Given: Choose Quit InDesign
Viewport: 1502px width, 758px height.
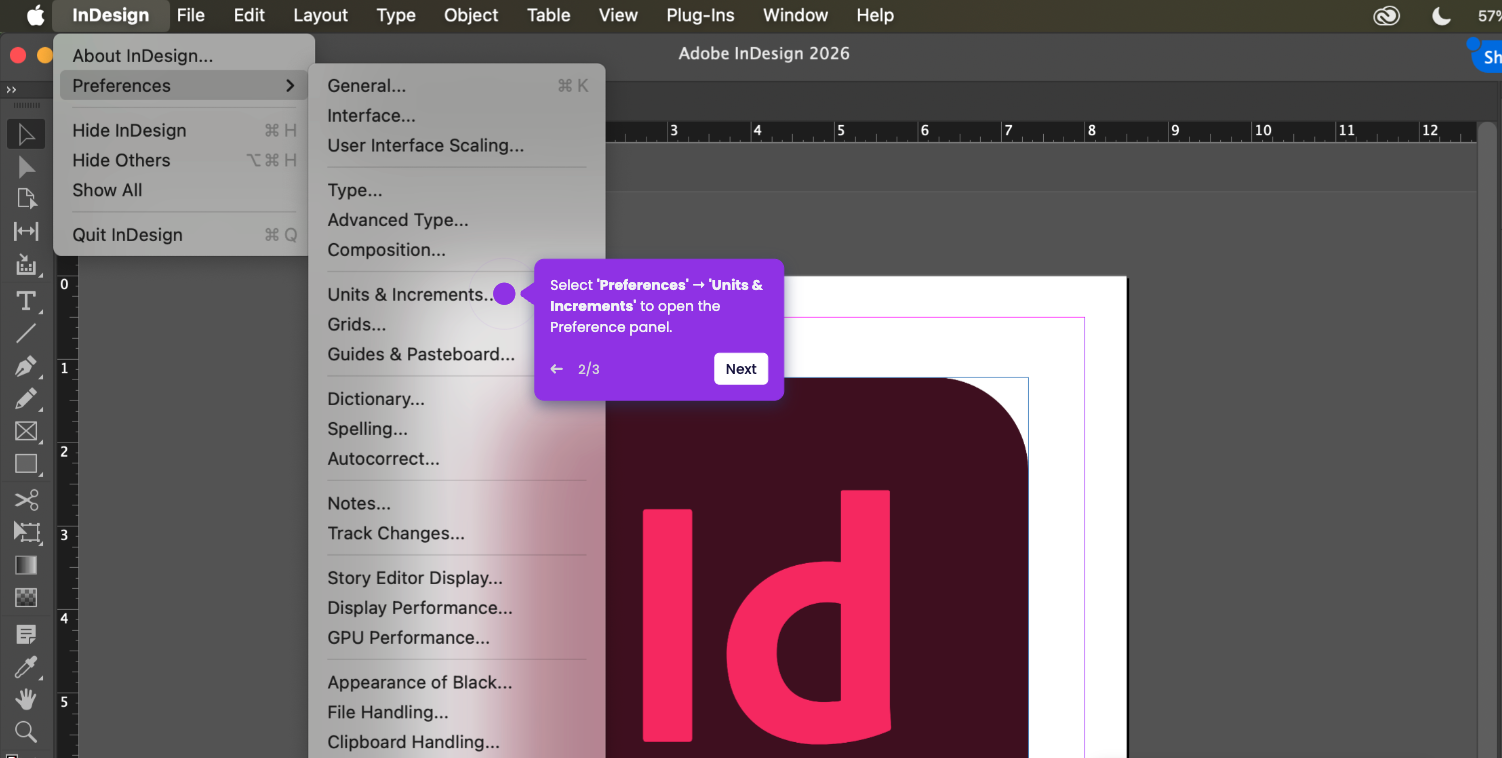Looking at the screenshot, I should (x=184, y=235).
